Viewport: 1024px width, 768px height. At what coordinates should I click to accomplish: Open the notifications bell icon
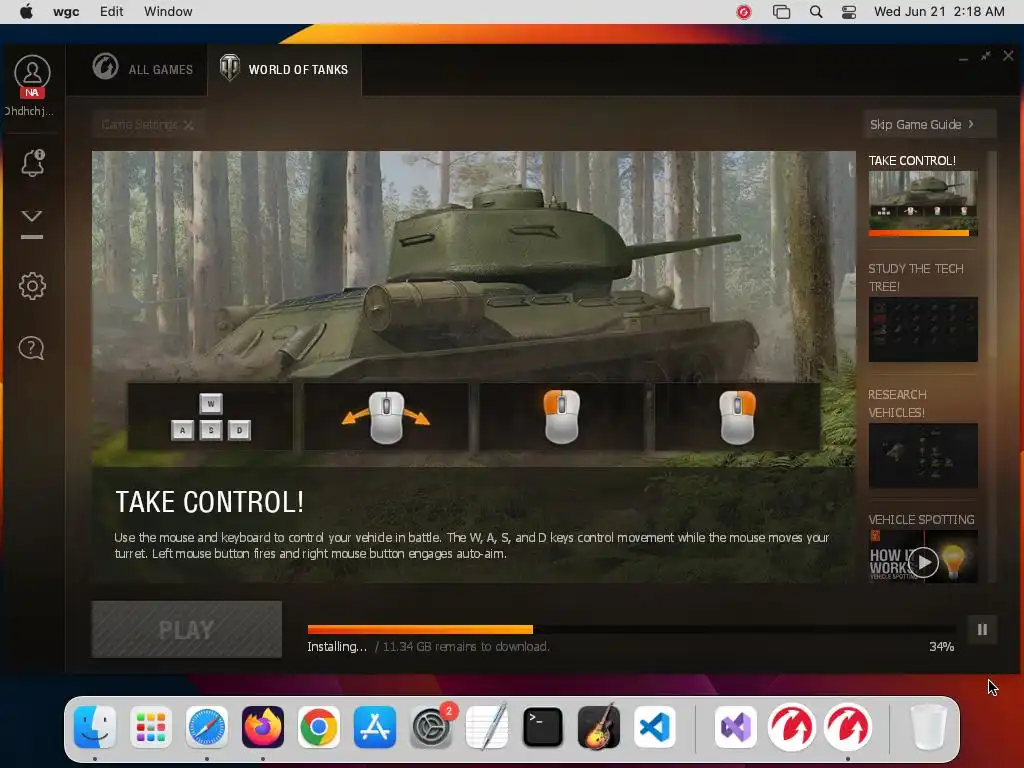(32, 163)
